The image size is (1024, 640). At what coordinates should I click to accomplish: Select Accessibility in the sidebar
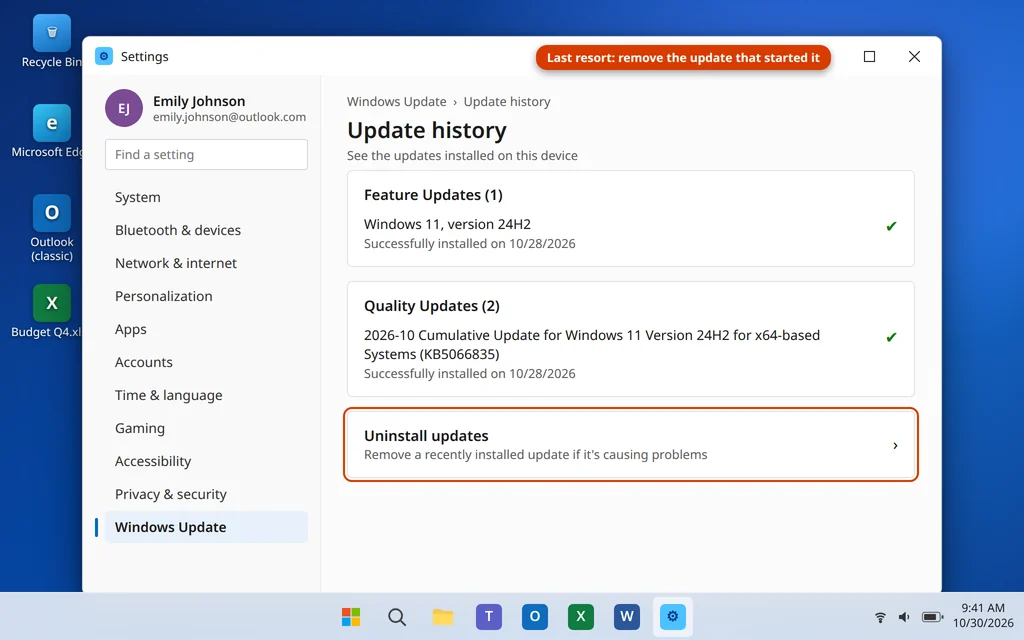coord(206,461)
